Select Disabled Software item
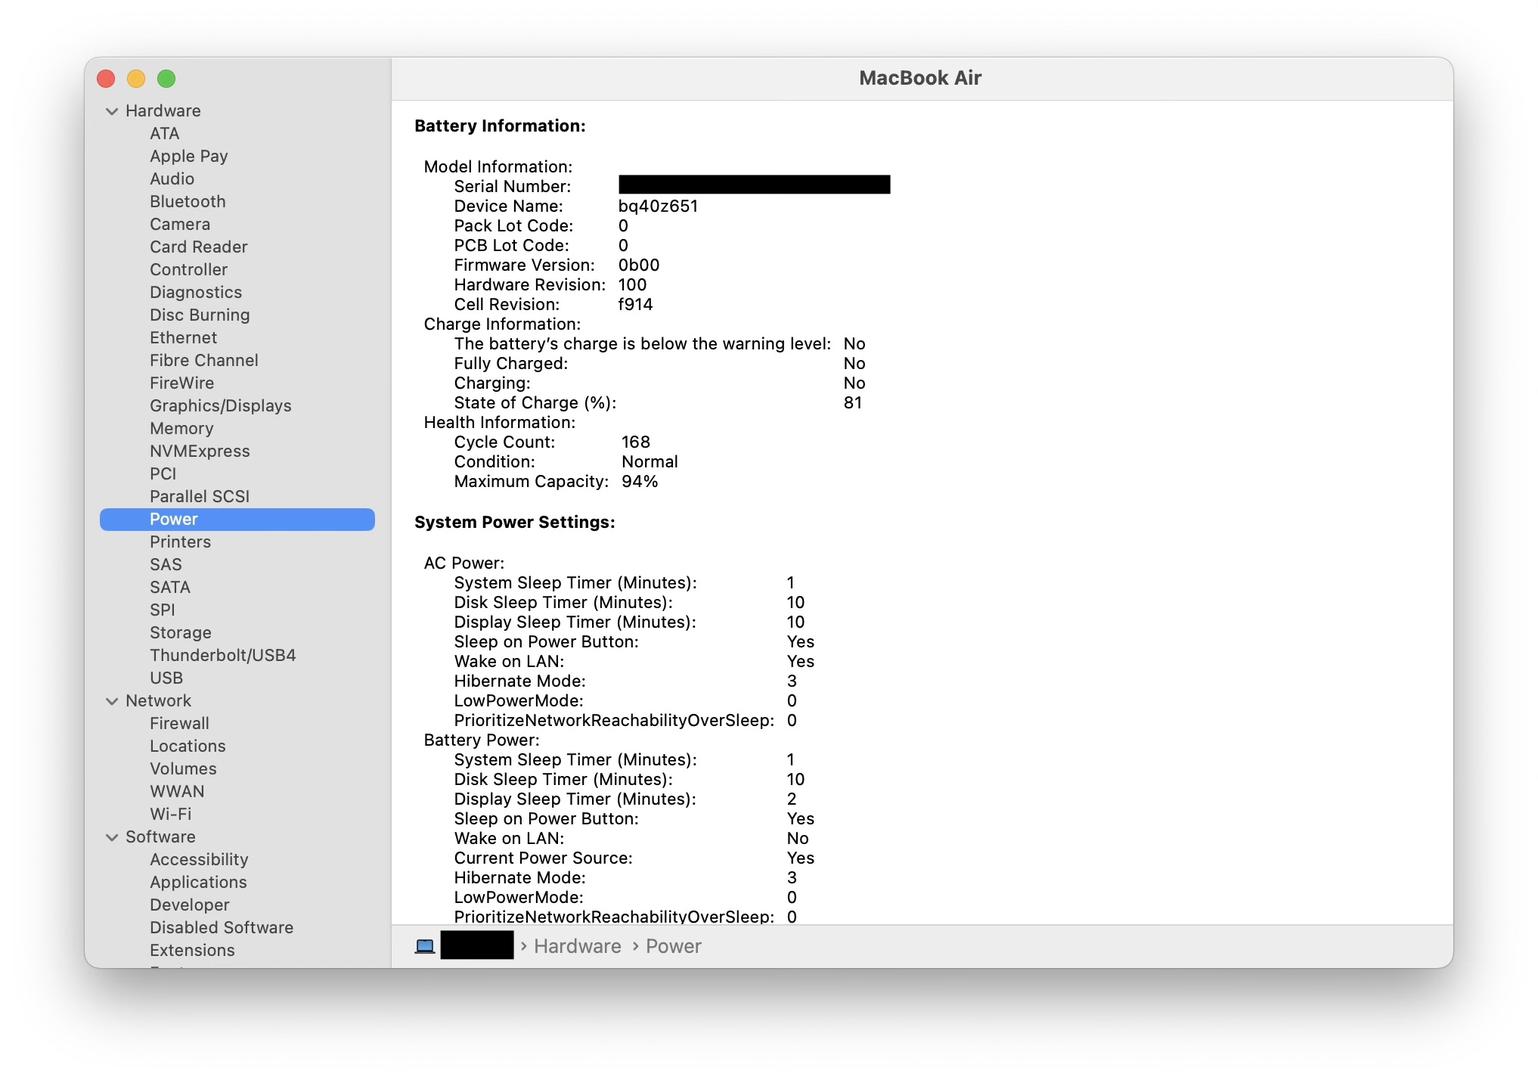The height and width of the screenshot is (1080, 1538). [x=221, y=927]
